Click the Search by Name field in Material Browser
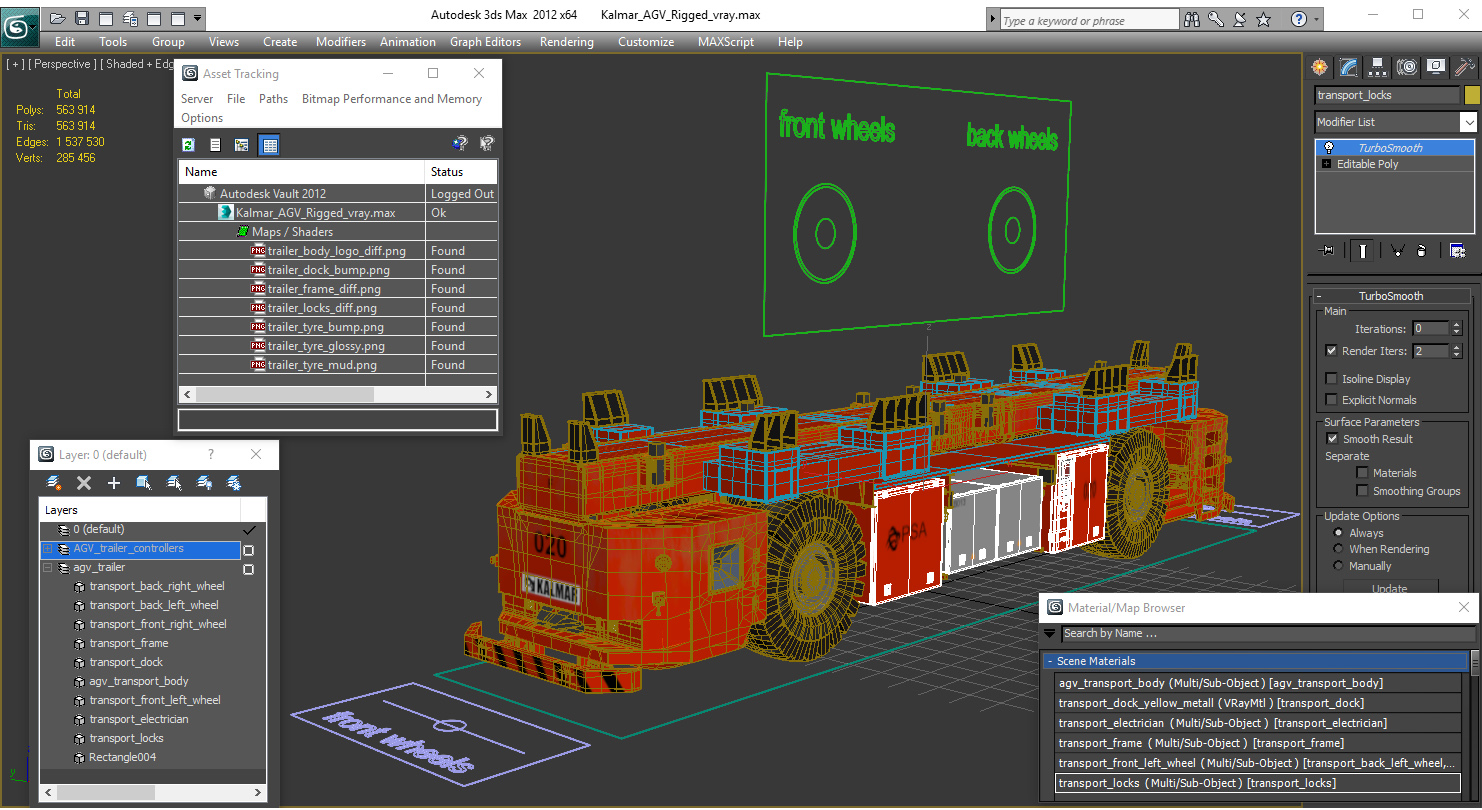The width and height of the screenshot is (1482, 810). (x=1267, y=633)
